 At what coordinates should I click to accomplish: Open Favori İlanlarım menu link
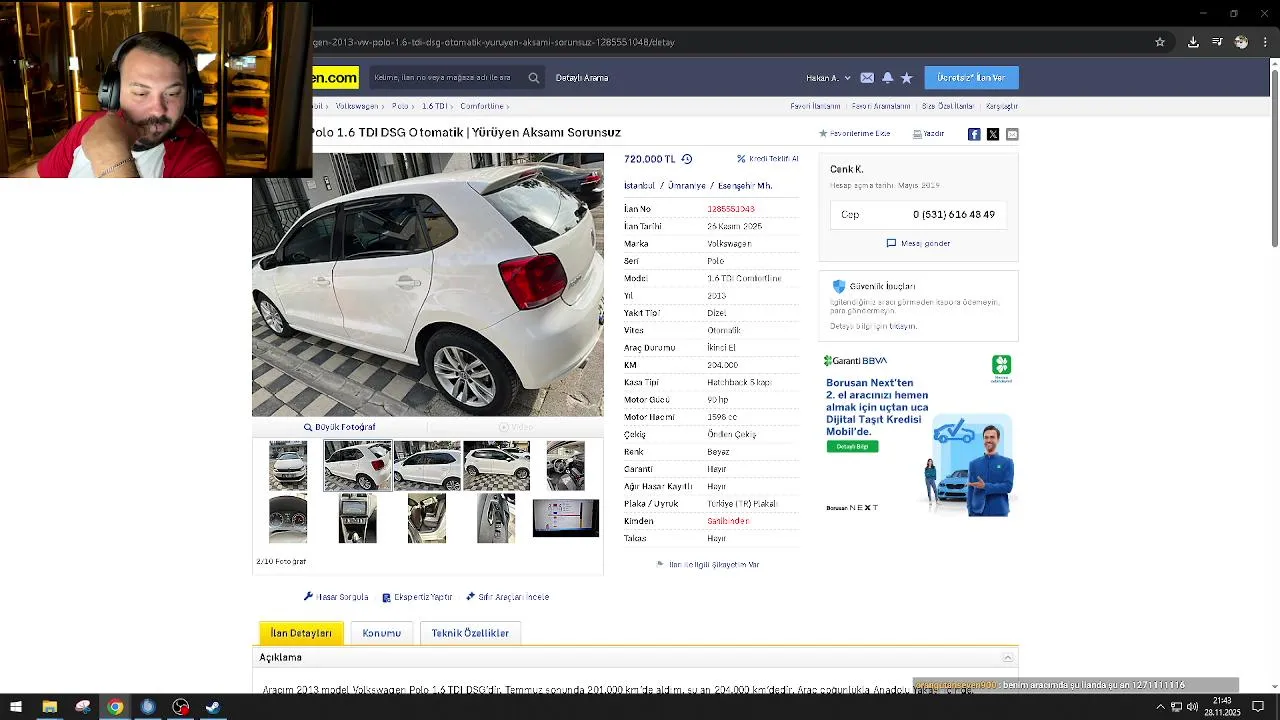coord(815,106)
